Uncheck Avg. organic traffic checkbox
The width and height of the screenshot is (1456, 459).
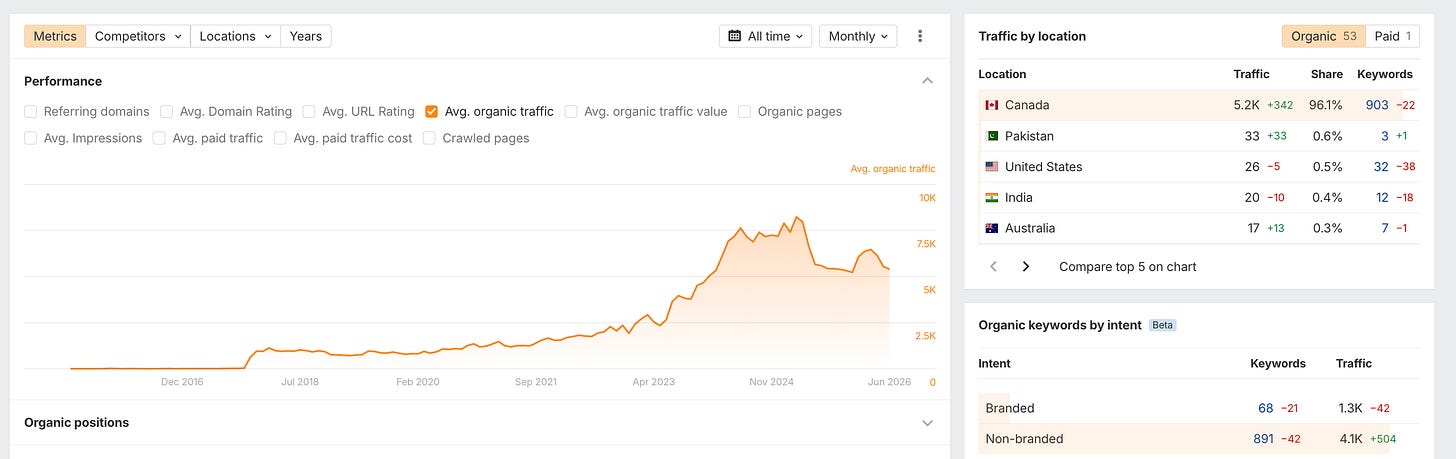coord(431,112)
